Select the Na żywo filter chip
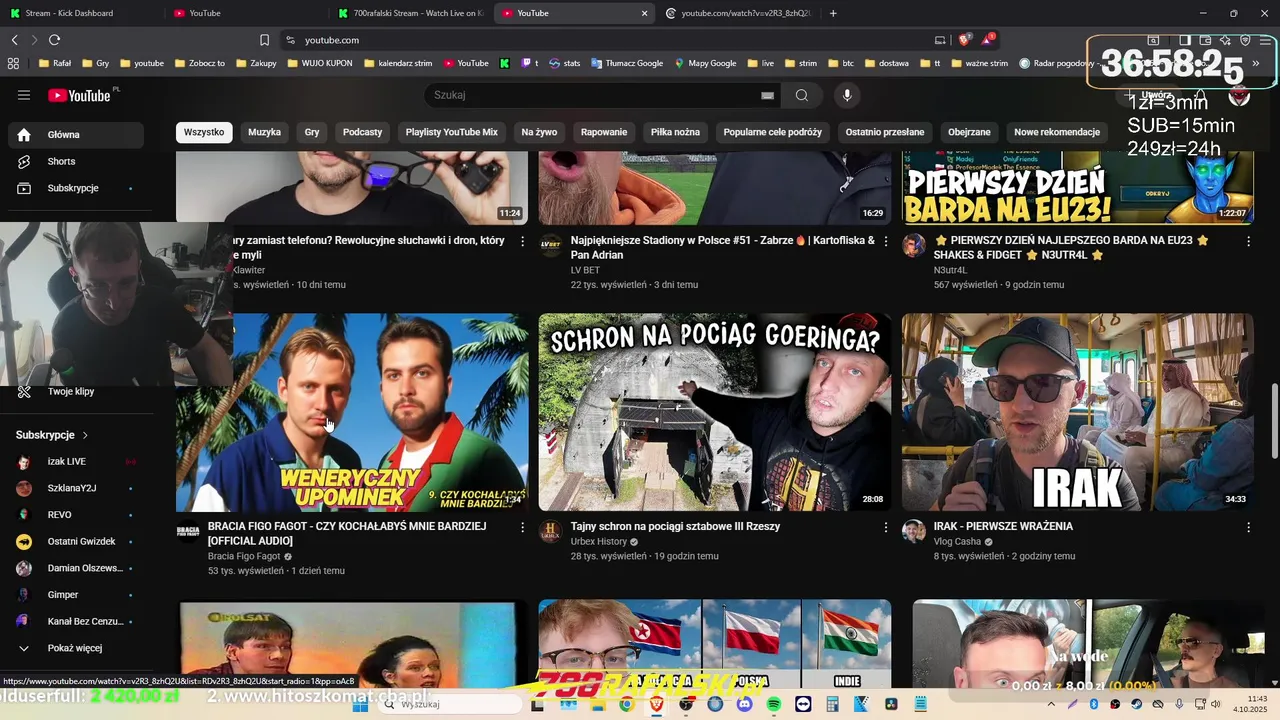 (539, 132)
